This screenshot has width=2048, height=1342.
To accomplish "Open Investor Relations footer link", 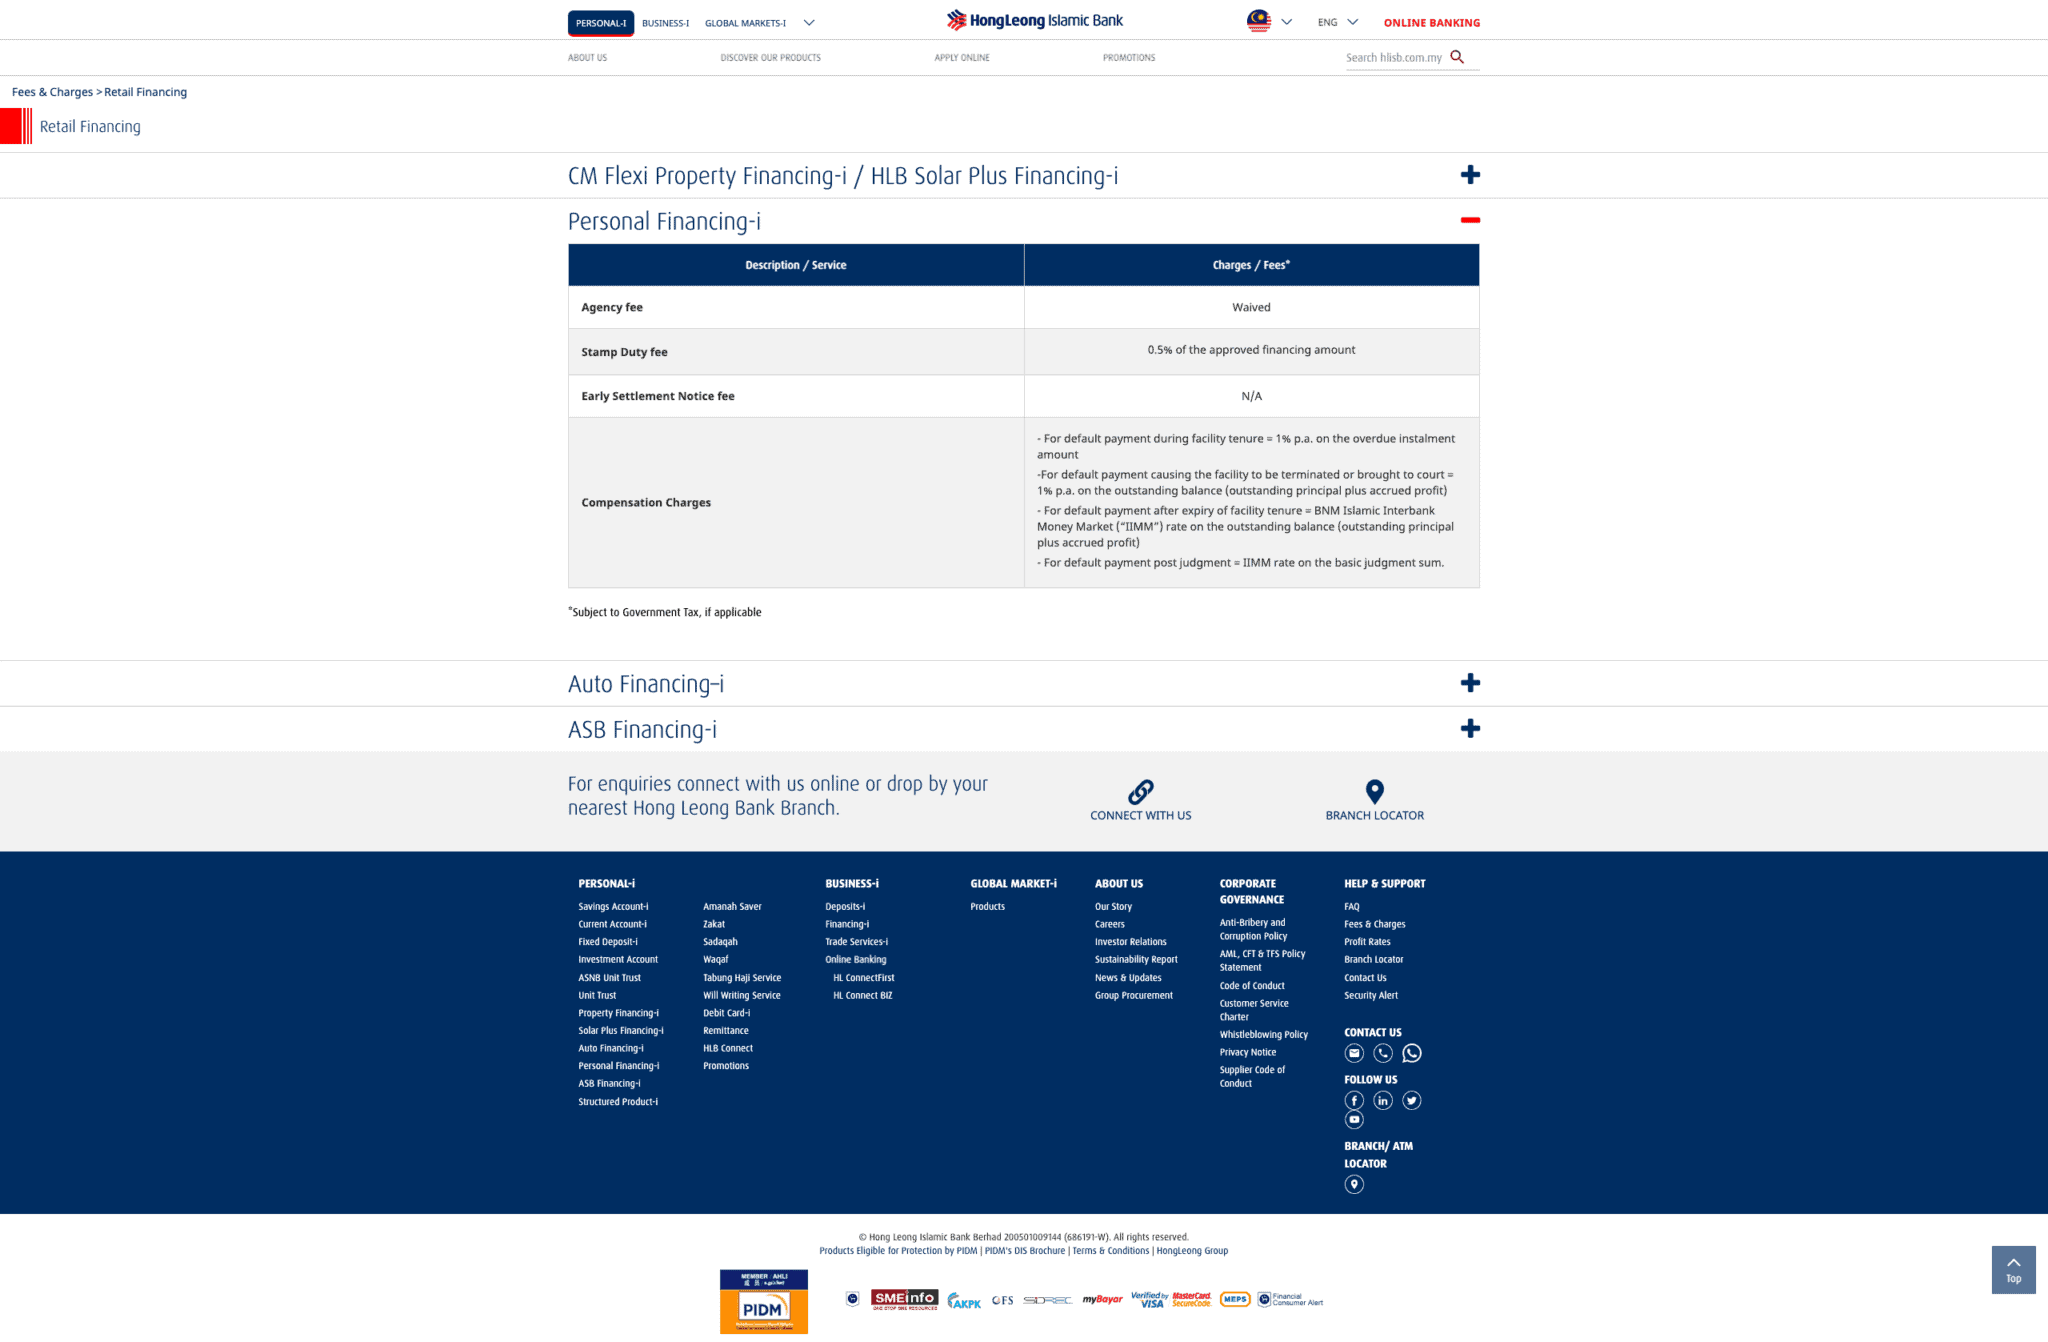I will pyautogui.click(x=1130, y=942).
